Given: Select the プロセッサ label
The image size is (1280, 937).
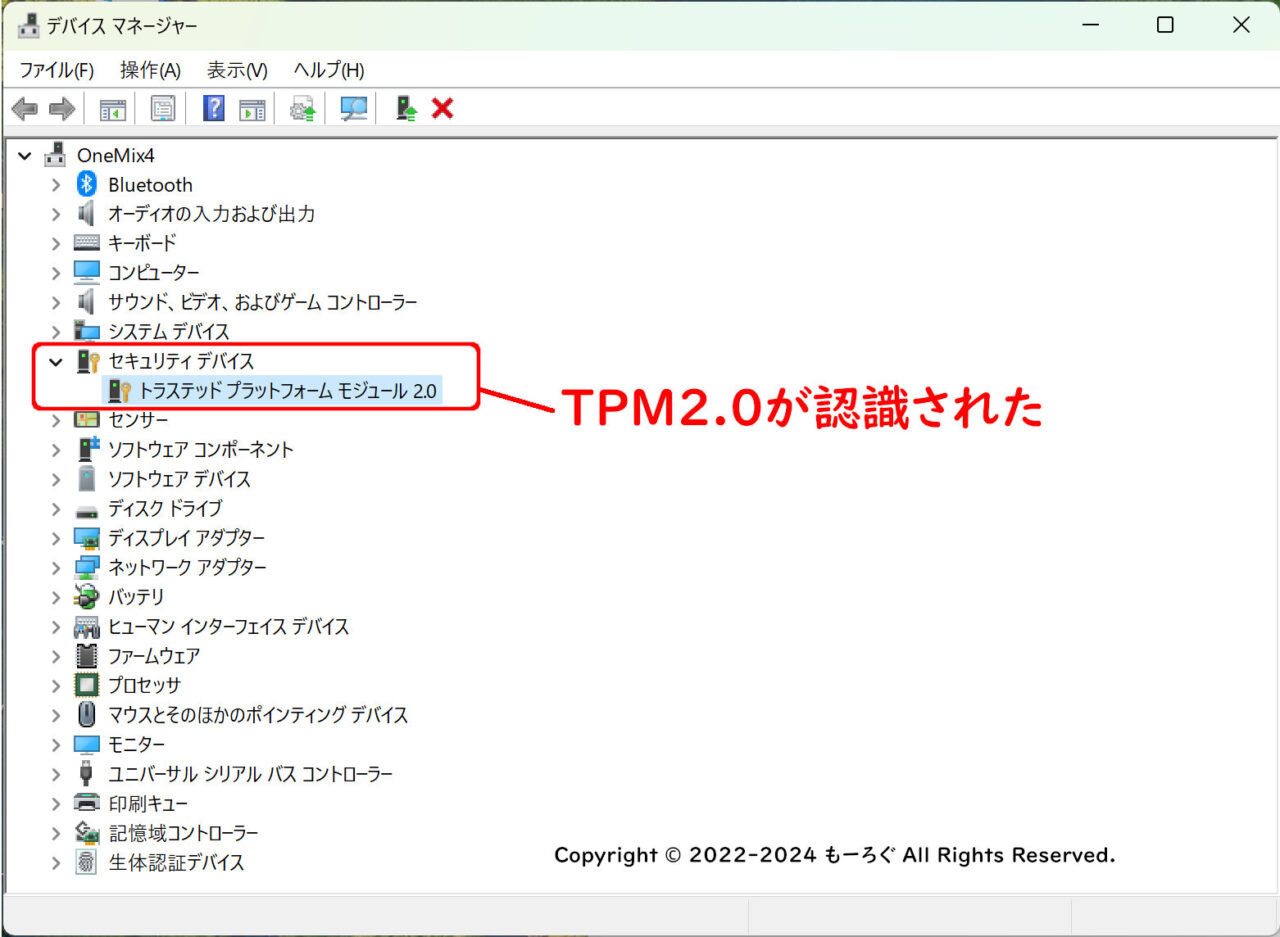Looking at the screenshot, I should pyautogui.click(x=145, y=685).
